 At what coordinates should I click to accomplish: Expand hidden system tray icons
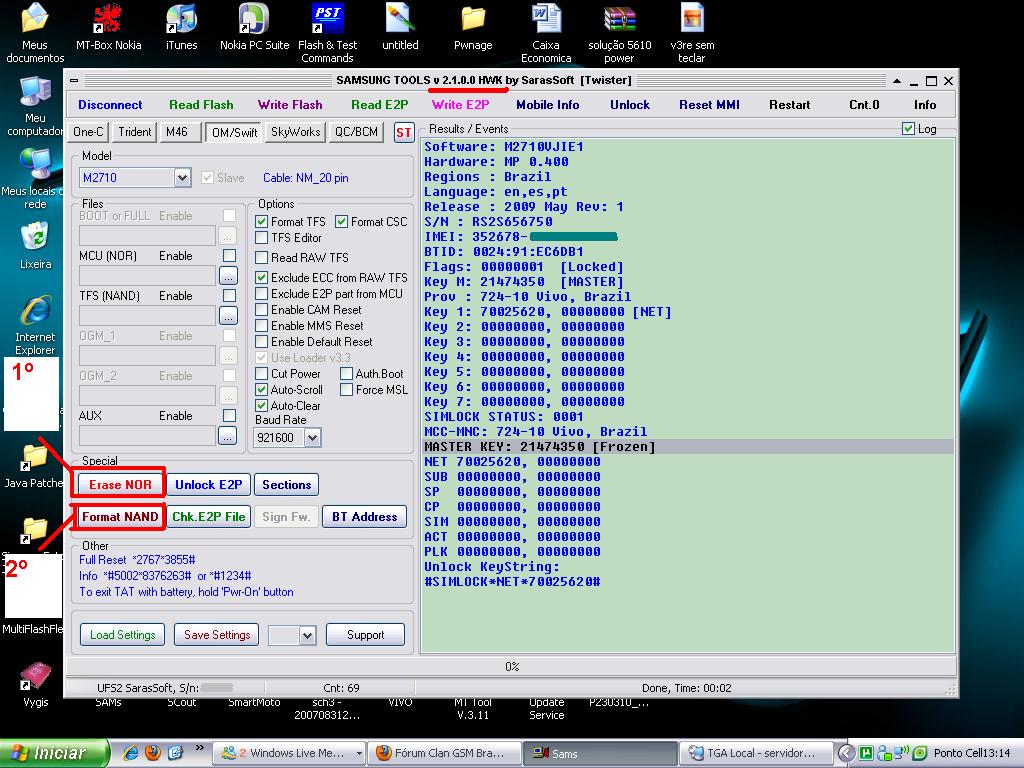click(x=845, y=753)
